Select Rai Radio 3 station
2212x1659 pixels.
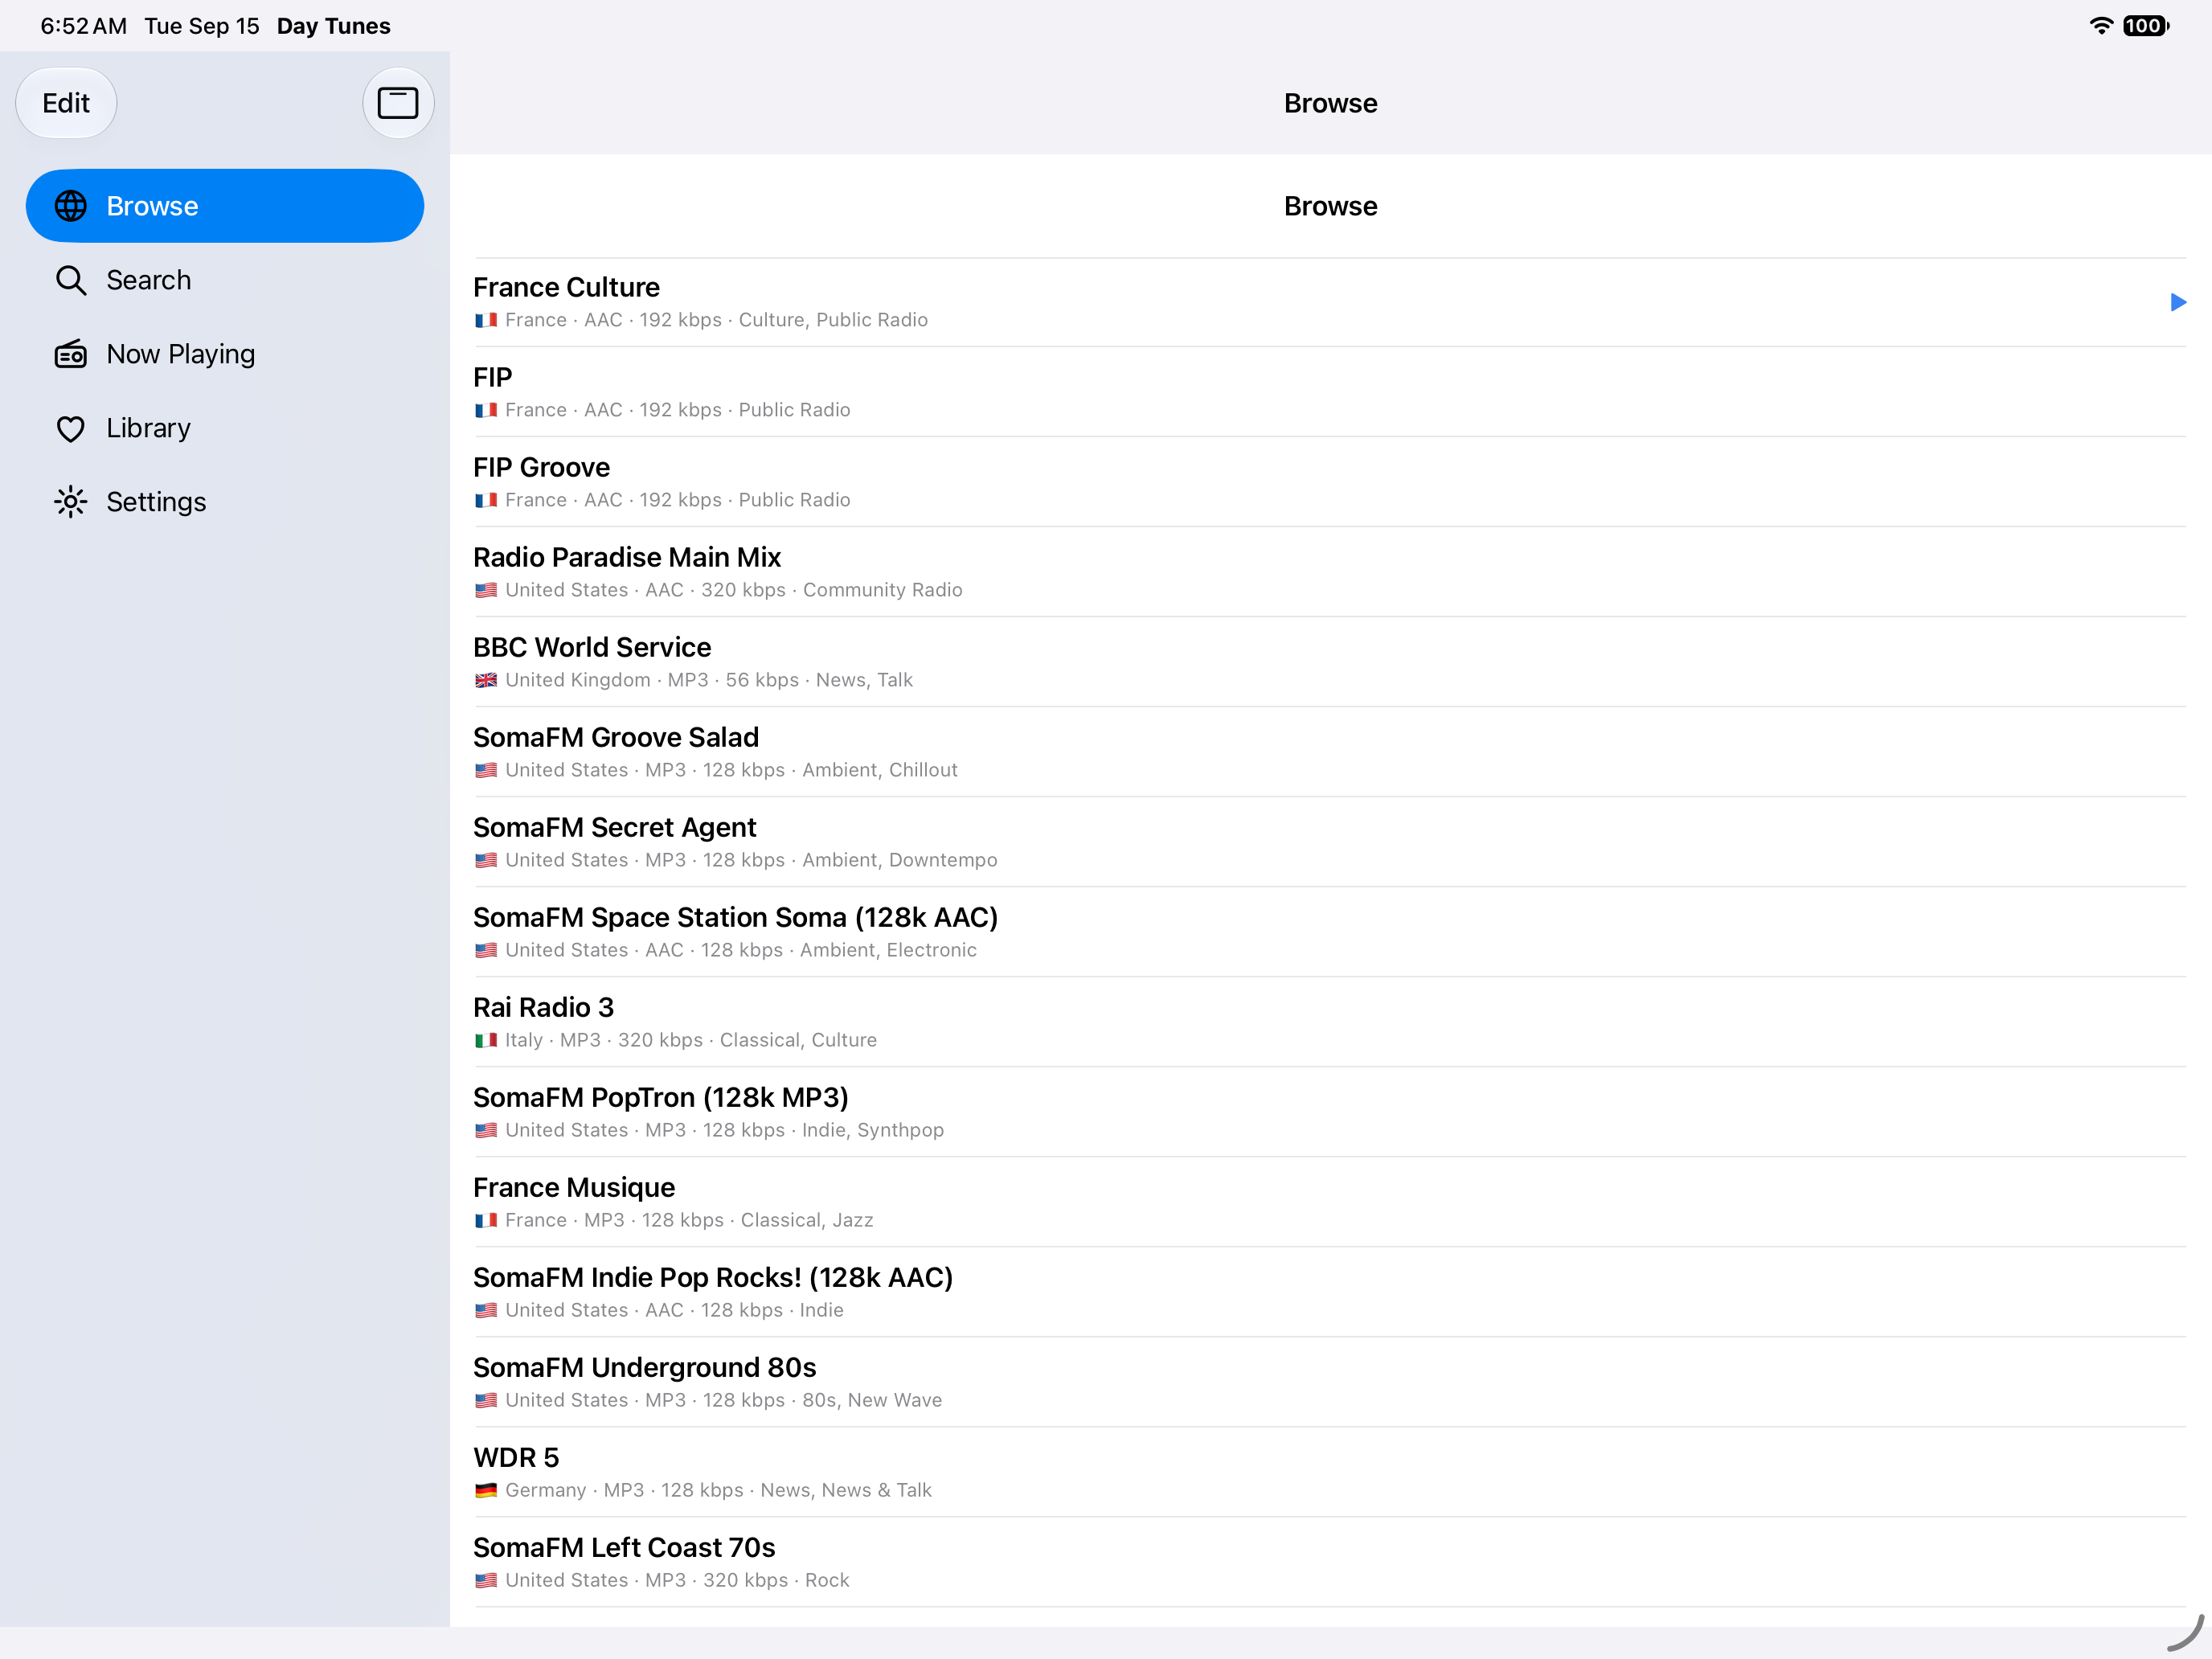click(1330, 1022)
